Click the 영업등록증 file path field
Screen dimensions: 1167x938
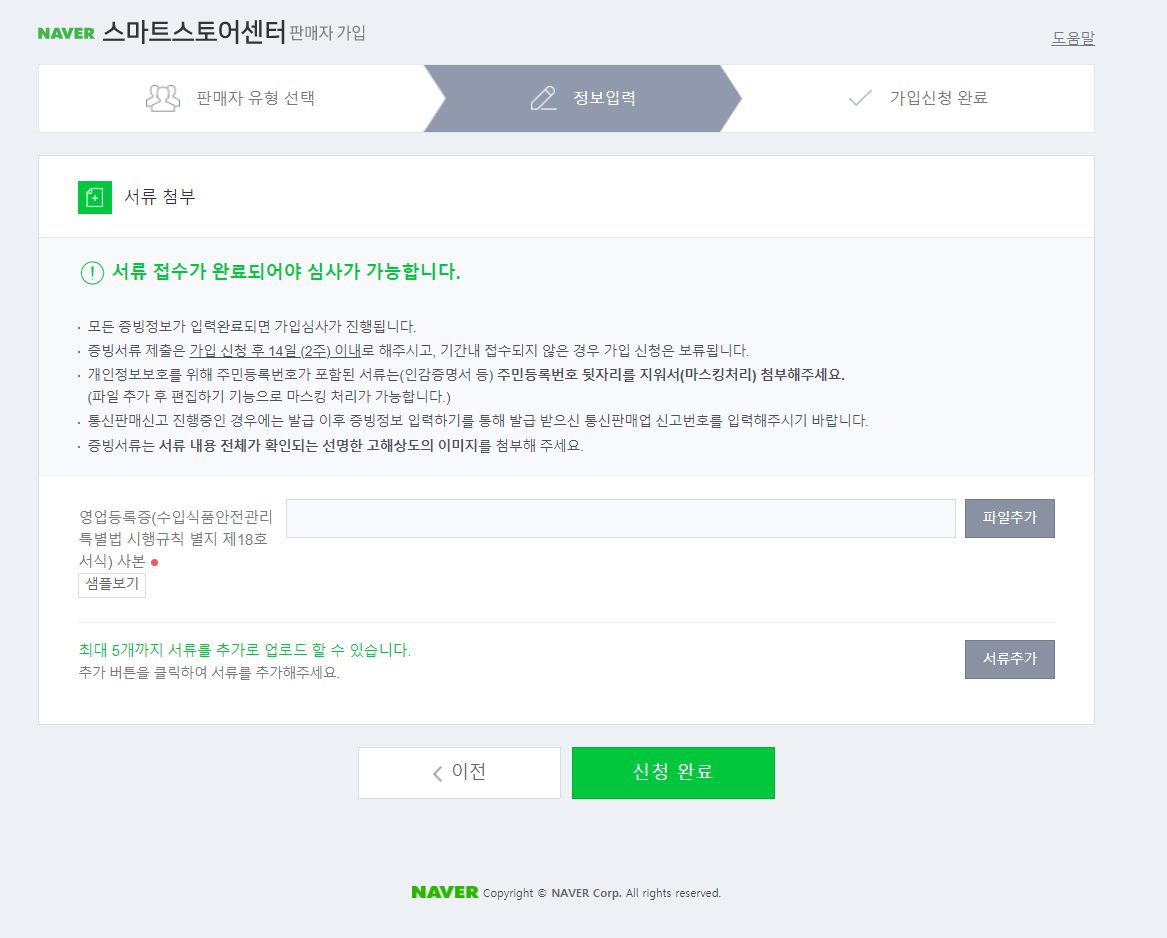(x=621, y=518)
